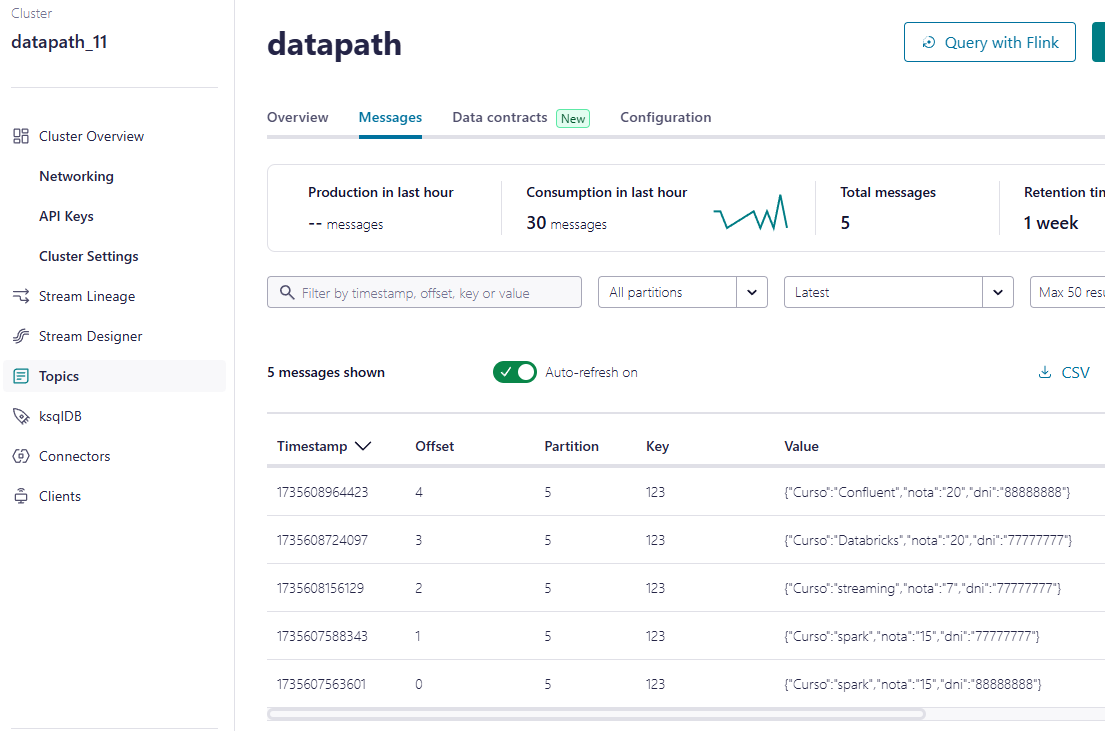Click the Topics list icon
The height and width of the screenshot is (731, 1105).
(21, 376)
